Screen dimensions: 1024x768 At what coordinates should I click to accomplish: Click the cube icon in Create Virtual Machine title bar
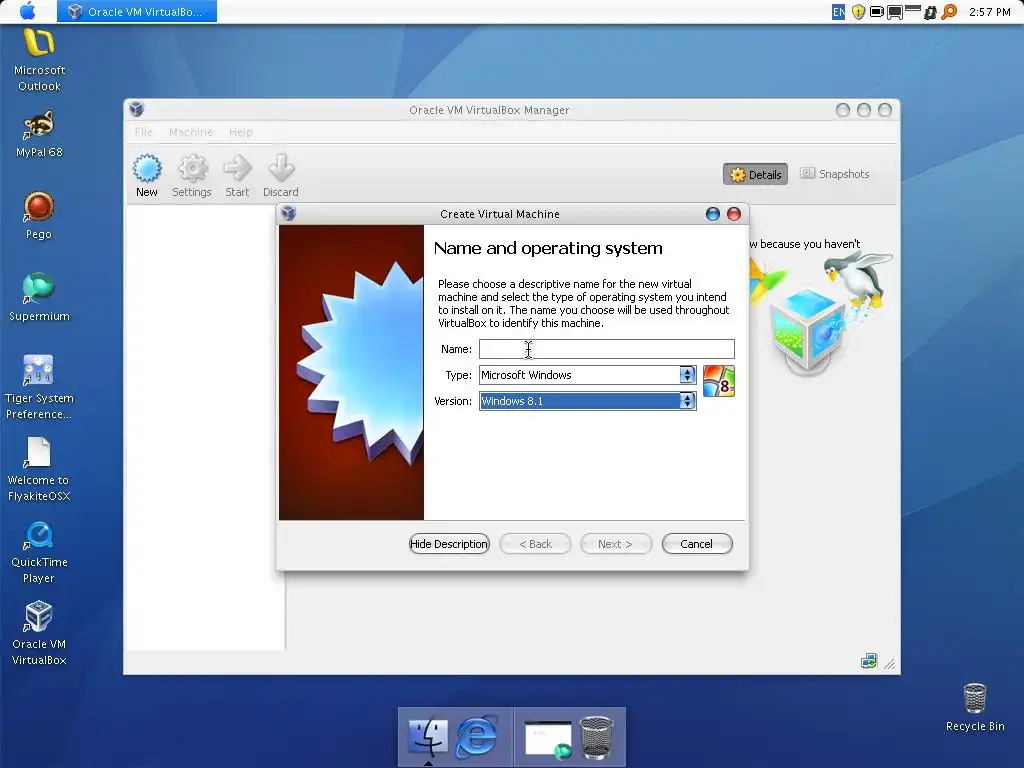click(289, 214)
